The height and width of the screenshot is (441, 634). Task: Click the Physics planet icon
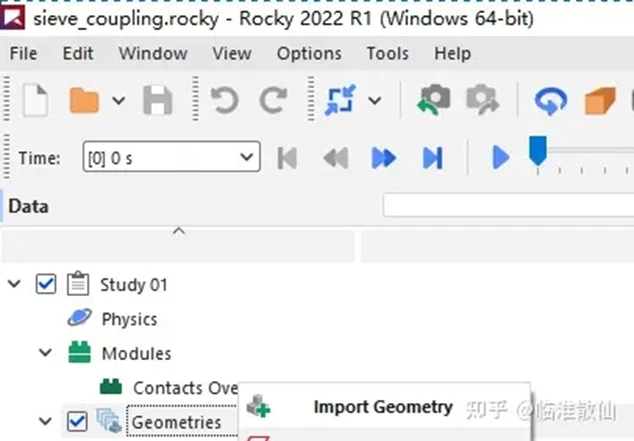pos(79,318)
